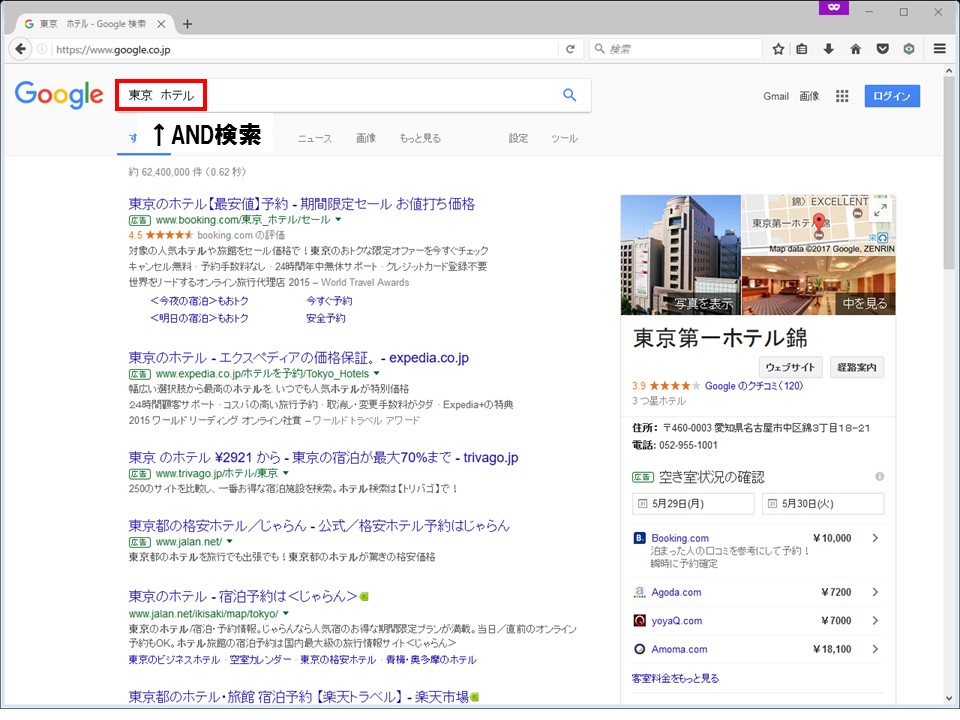960x720 pixels.
Task: Click the 経路案内 directions button
Action: 857,367
